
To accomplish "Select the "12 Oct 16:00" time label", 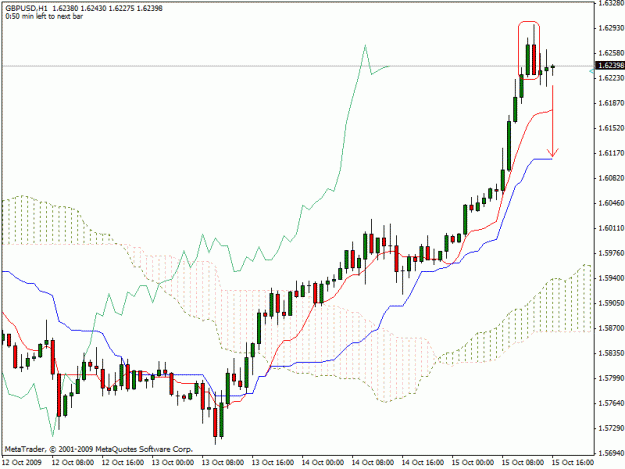I will tap(123, 463).
